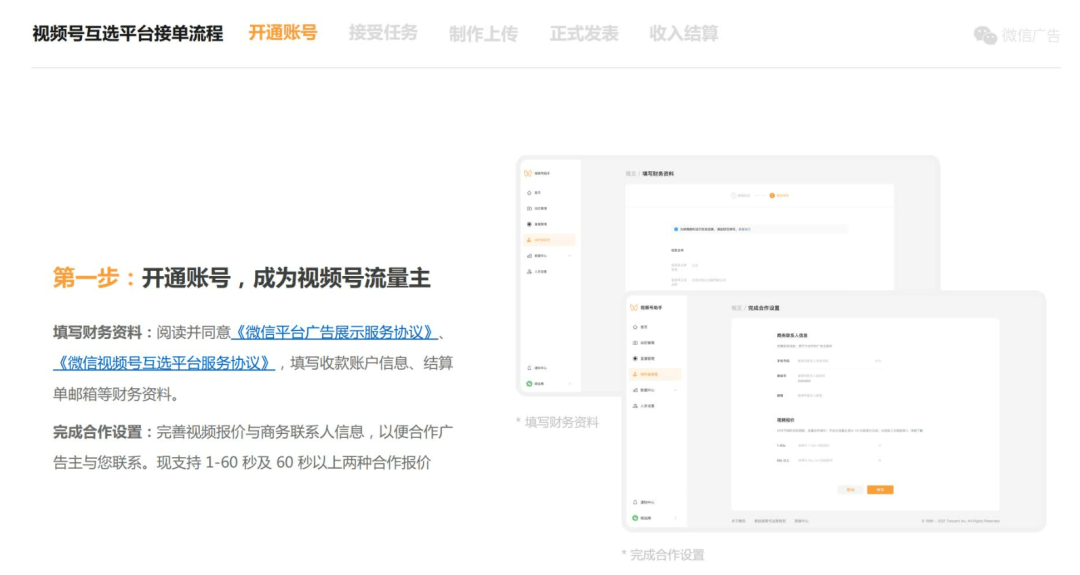Switch to the 接受任务 tab

[x=383, y=33]
